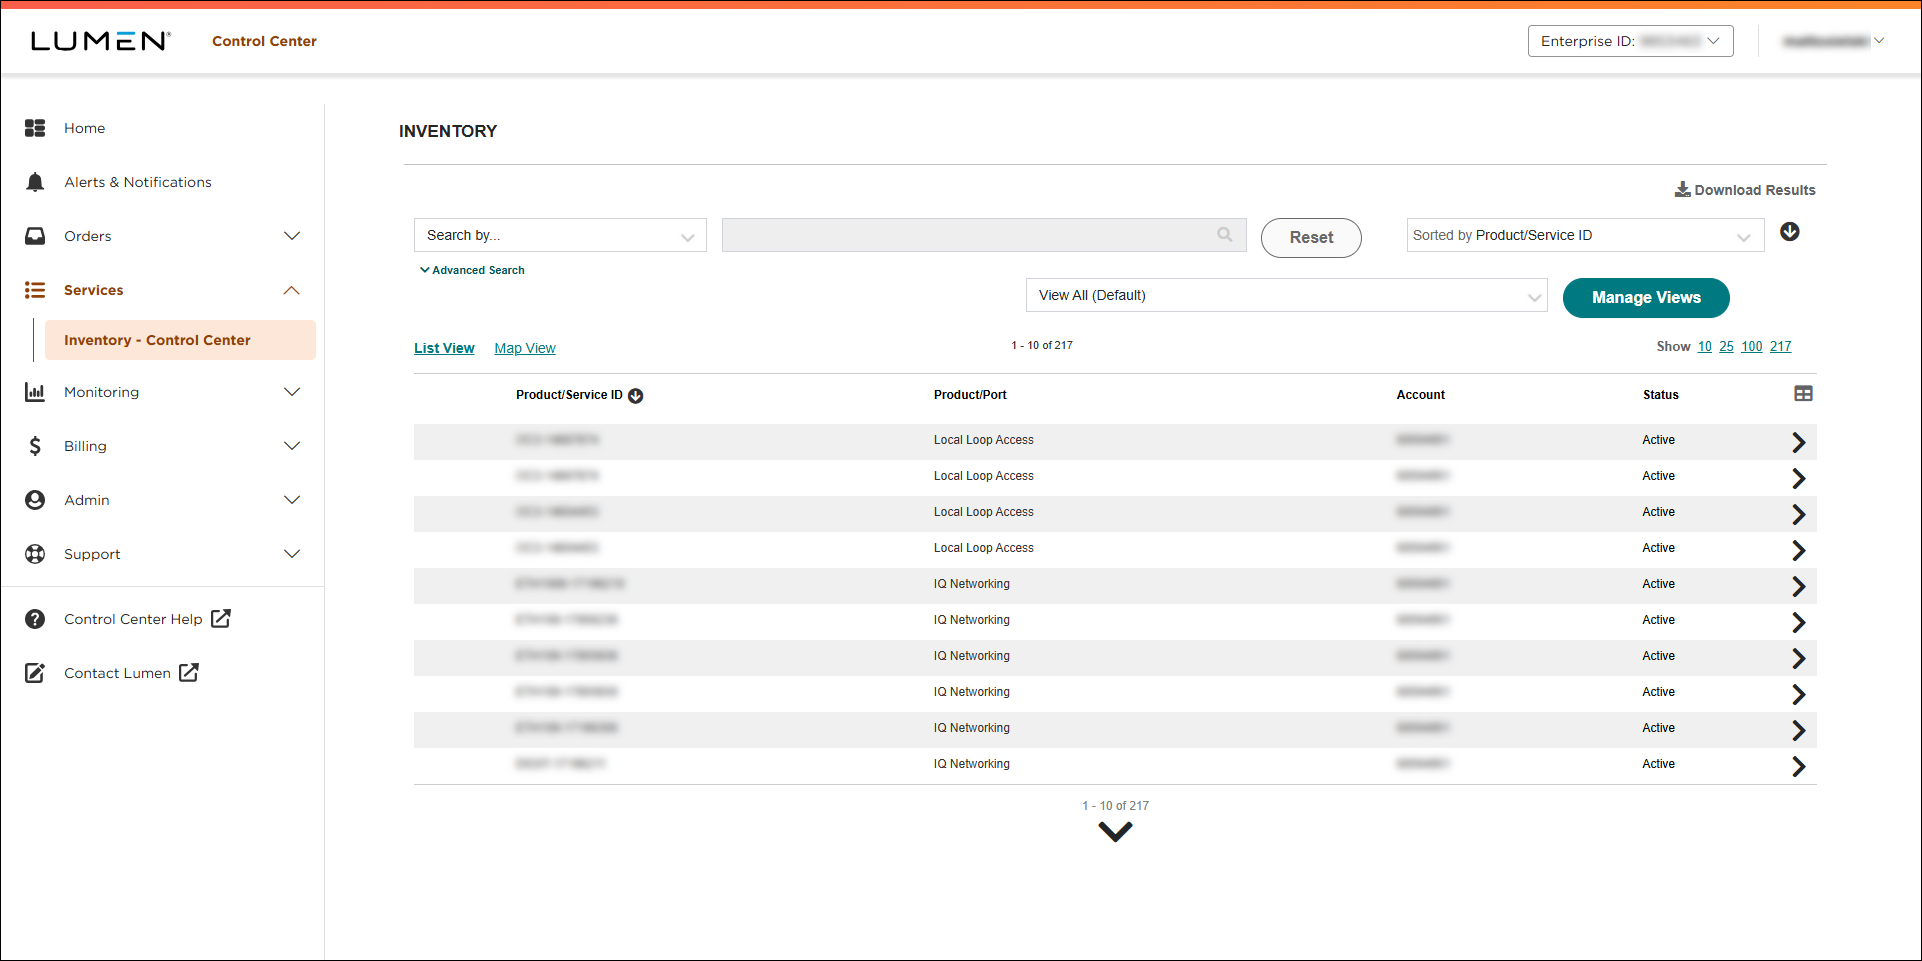Click the Product/Service ID column sort arrow
Screen dimensions: 1922x961
636,396
